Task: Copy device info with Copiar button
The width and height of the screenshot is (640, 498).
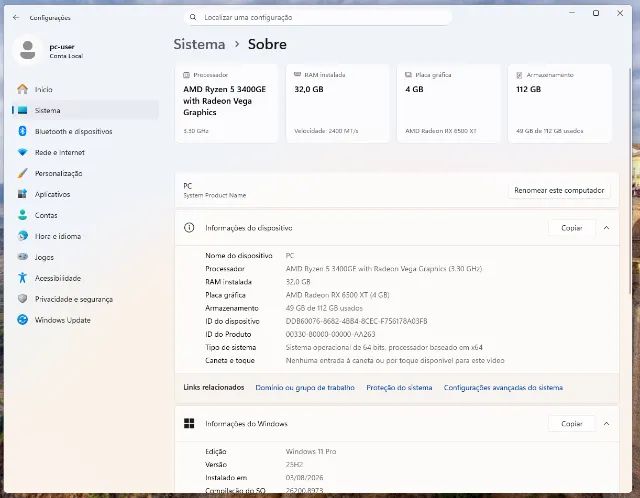Action: [571, 228]
